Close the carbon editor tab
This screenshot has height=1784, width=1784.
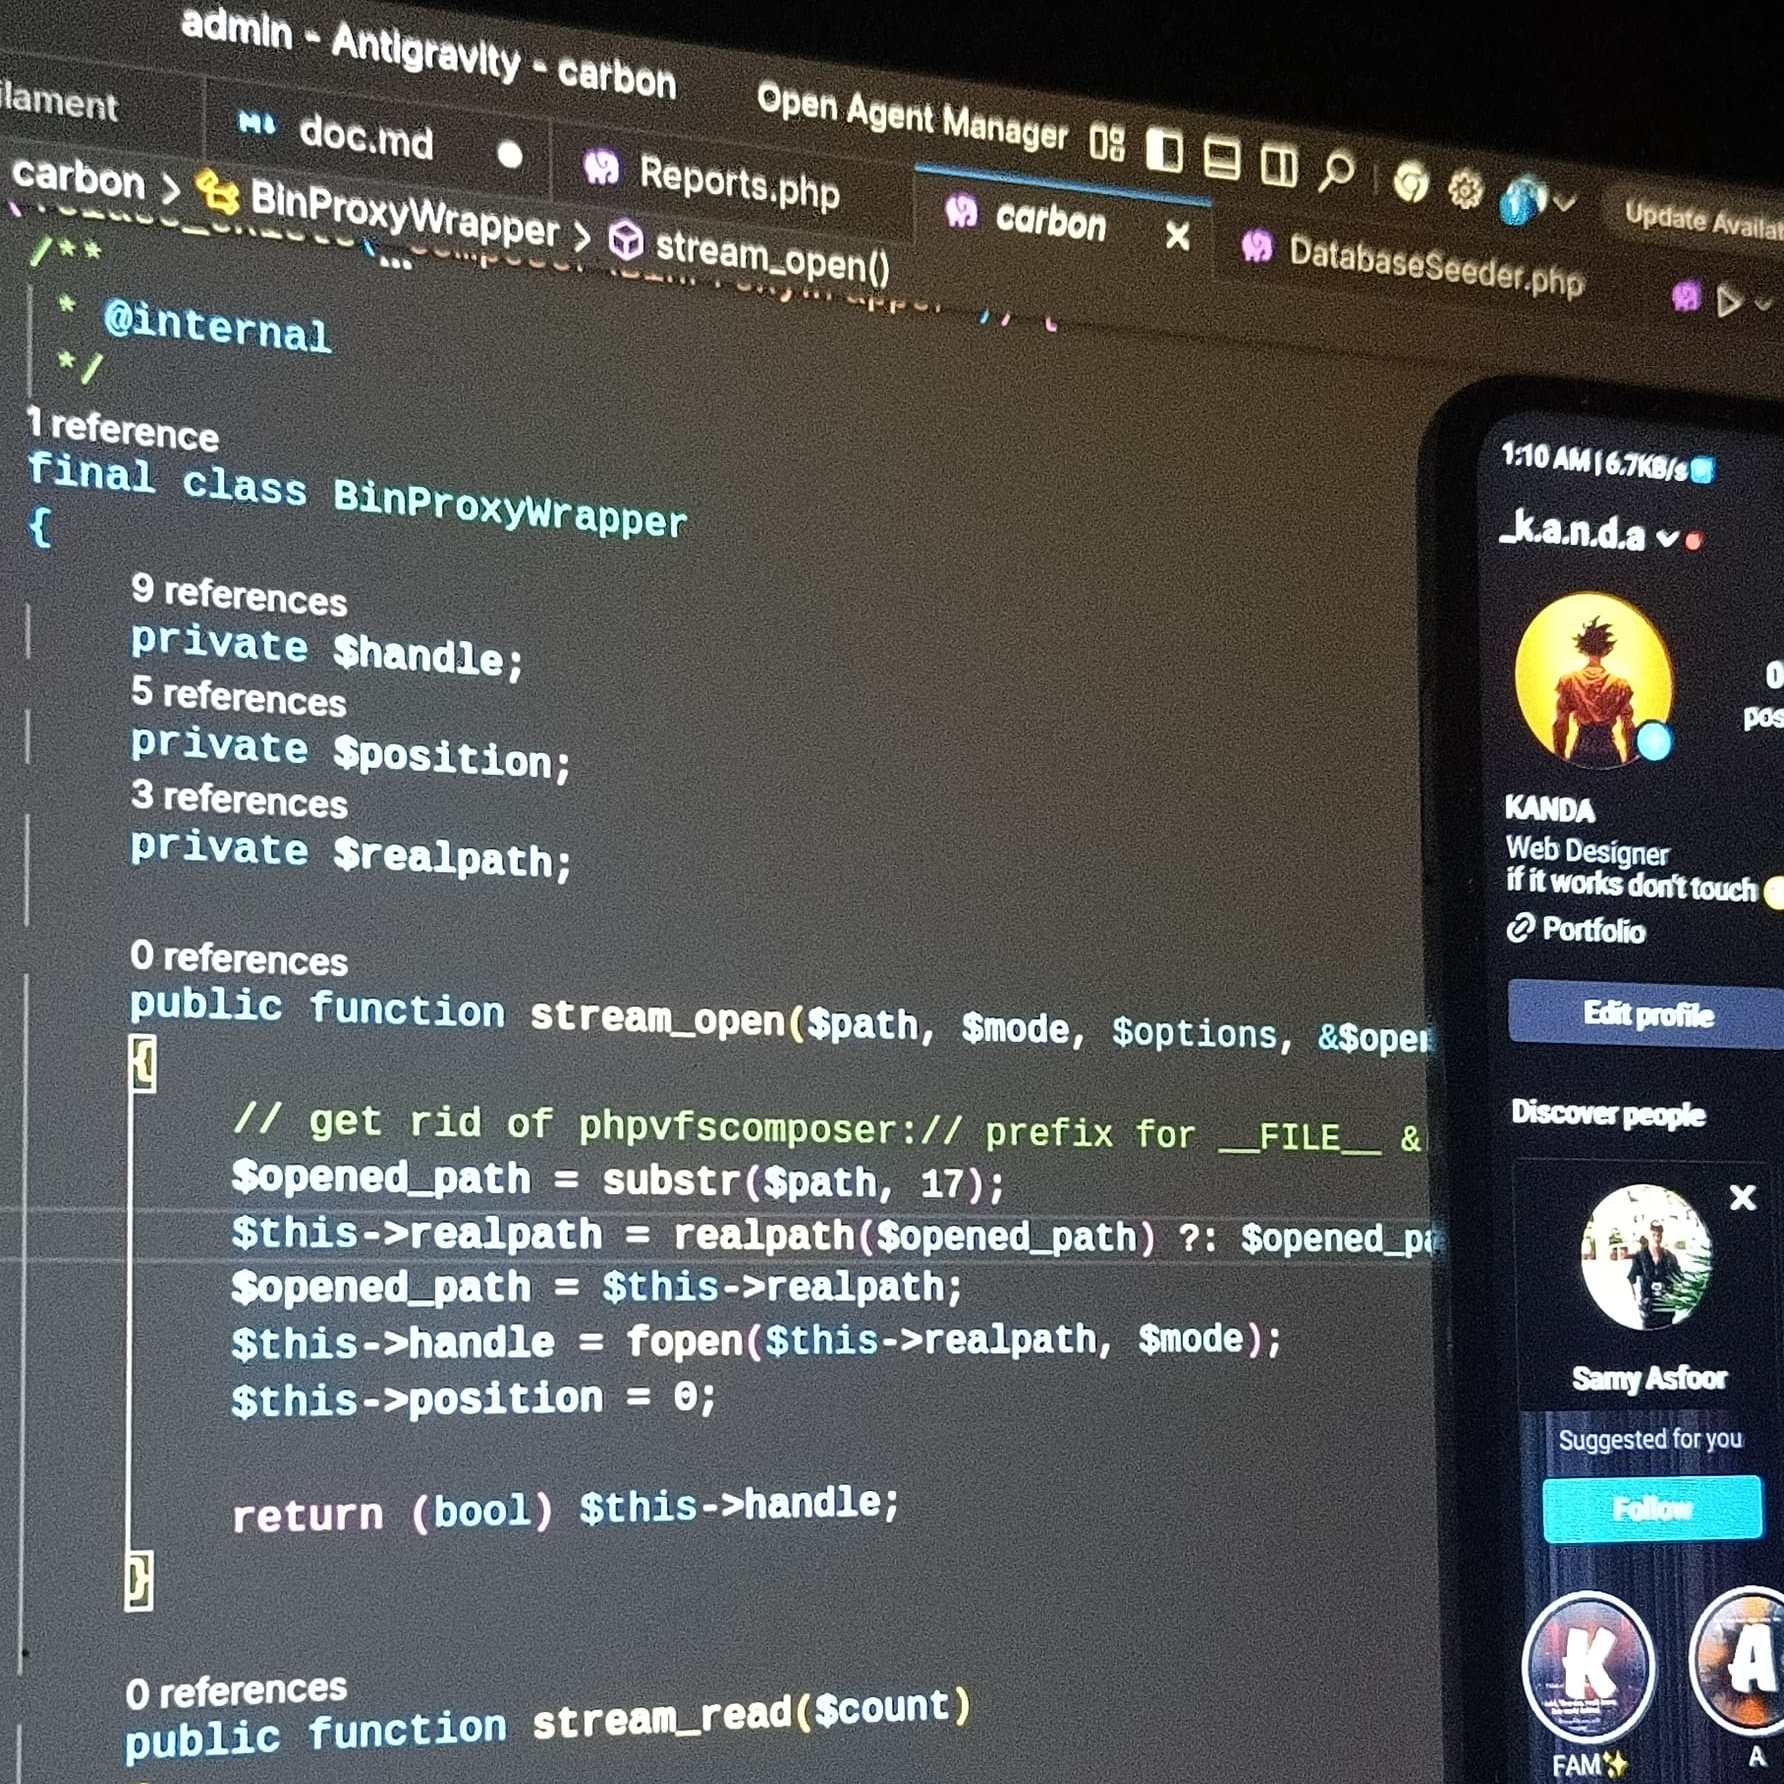(1178, 236)
